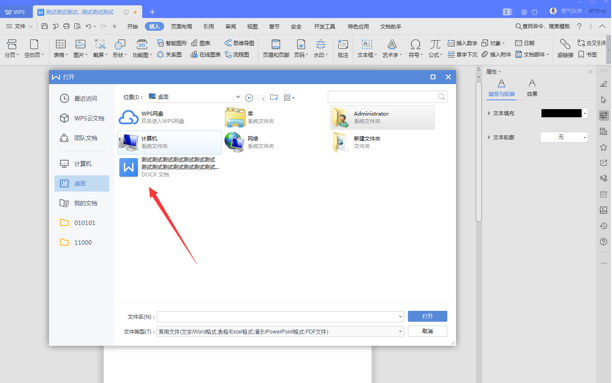Viewport: 612px width, 383px height.
Task: Click the black 文本填充 color swatch
Action: 561,113
